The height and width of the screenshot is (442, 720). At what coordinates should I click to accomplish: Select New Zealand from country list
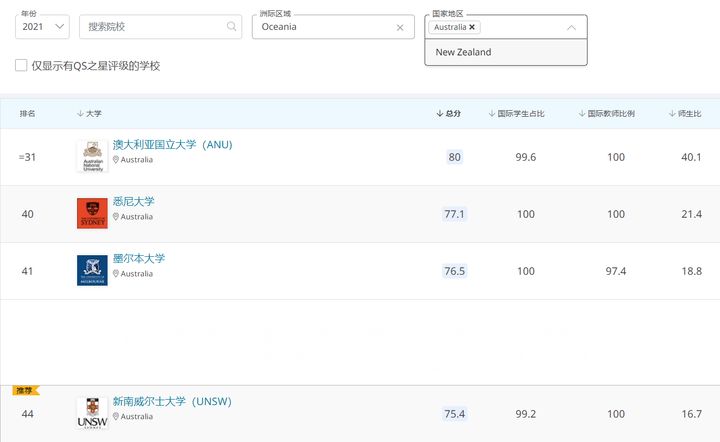point(506,52)
